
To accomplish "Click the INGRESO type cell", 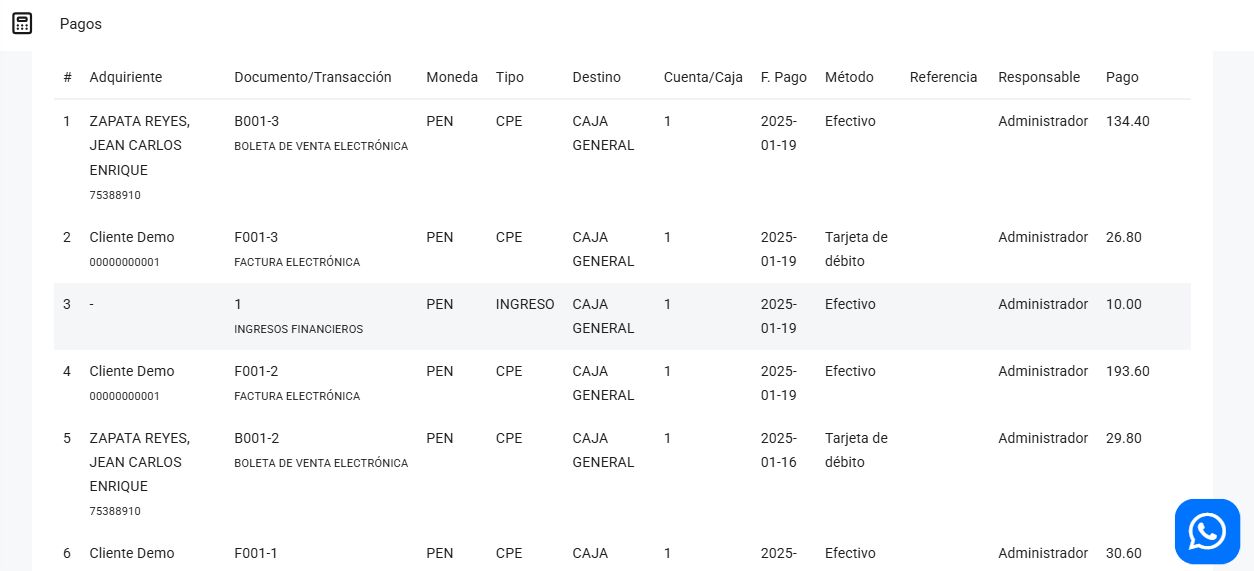I will coord(525,304).
